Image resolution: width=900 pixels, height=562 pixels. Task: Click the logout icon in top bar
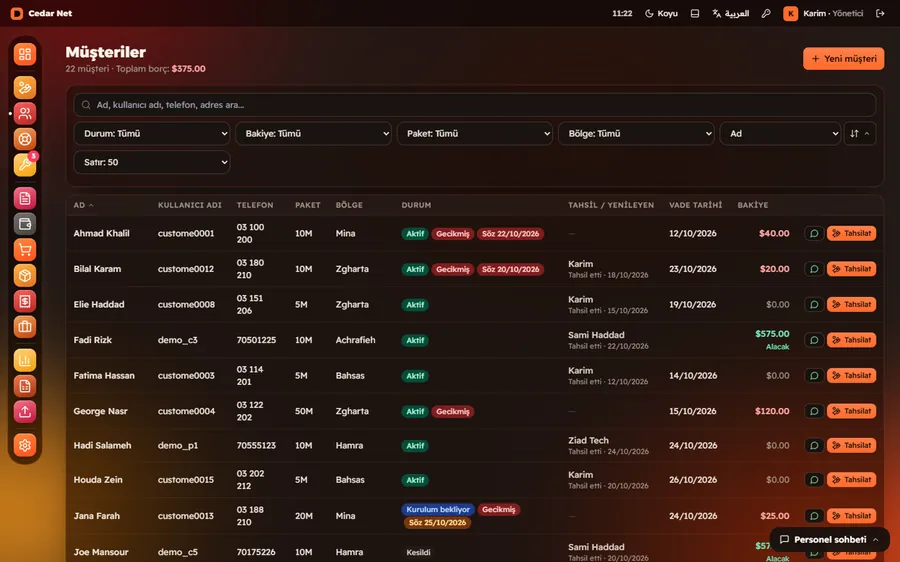[880, 13]
